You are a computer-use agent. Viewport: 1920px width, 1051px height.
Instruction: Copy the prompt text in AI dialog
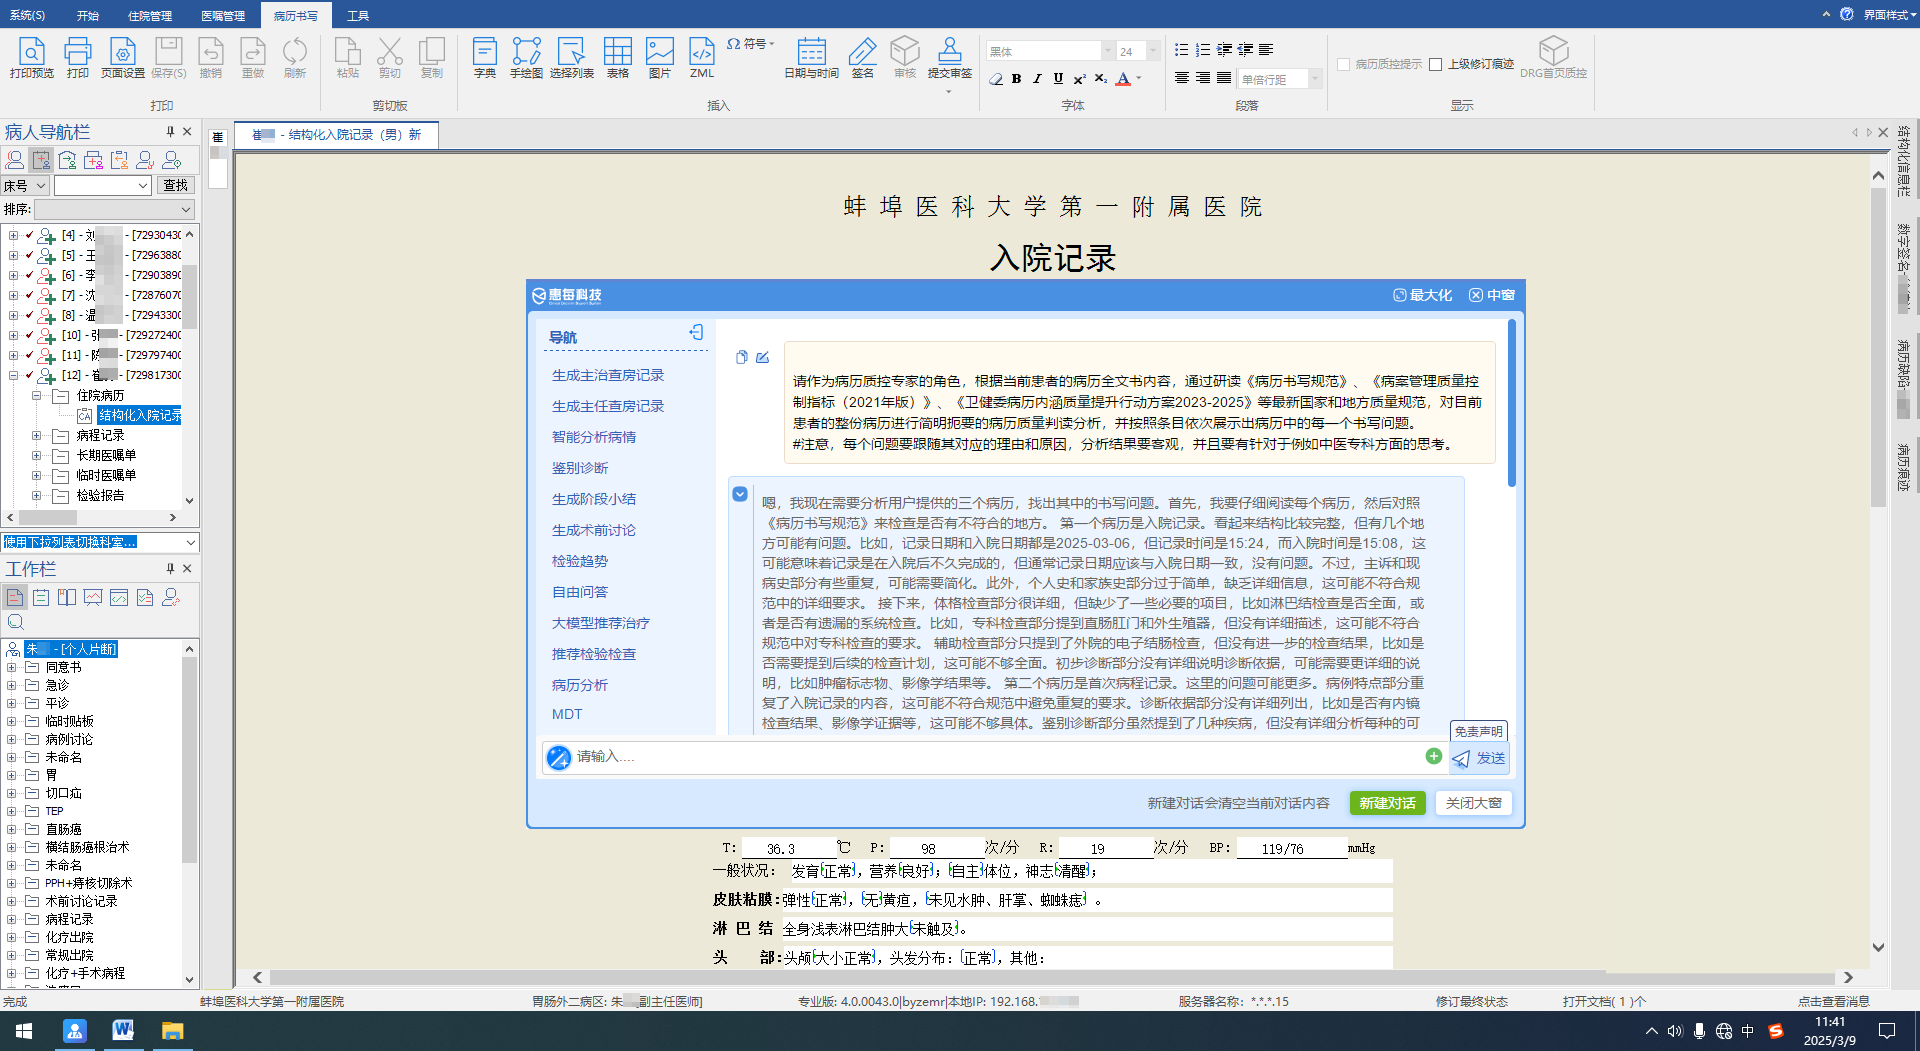(x=741, y=357)
